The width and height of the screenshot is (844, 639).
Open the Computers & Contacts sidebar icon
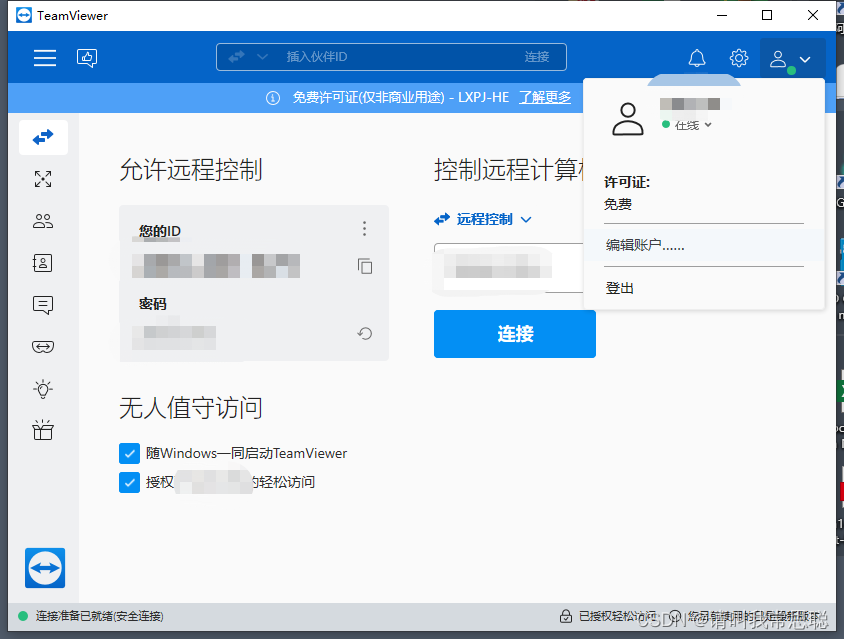43,263
